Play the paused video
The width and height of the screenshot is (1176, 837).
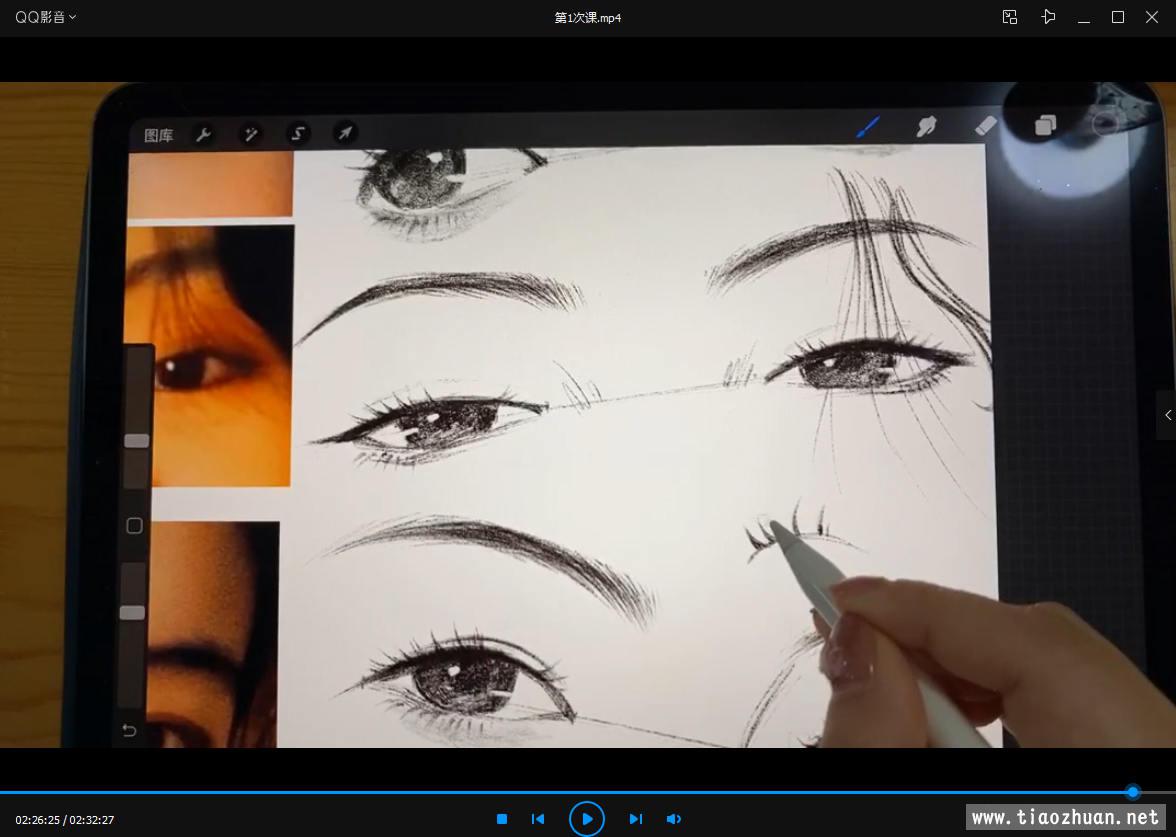(586, 819)
